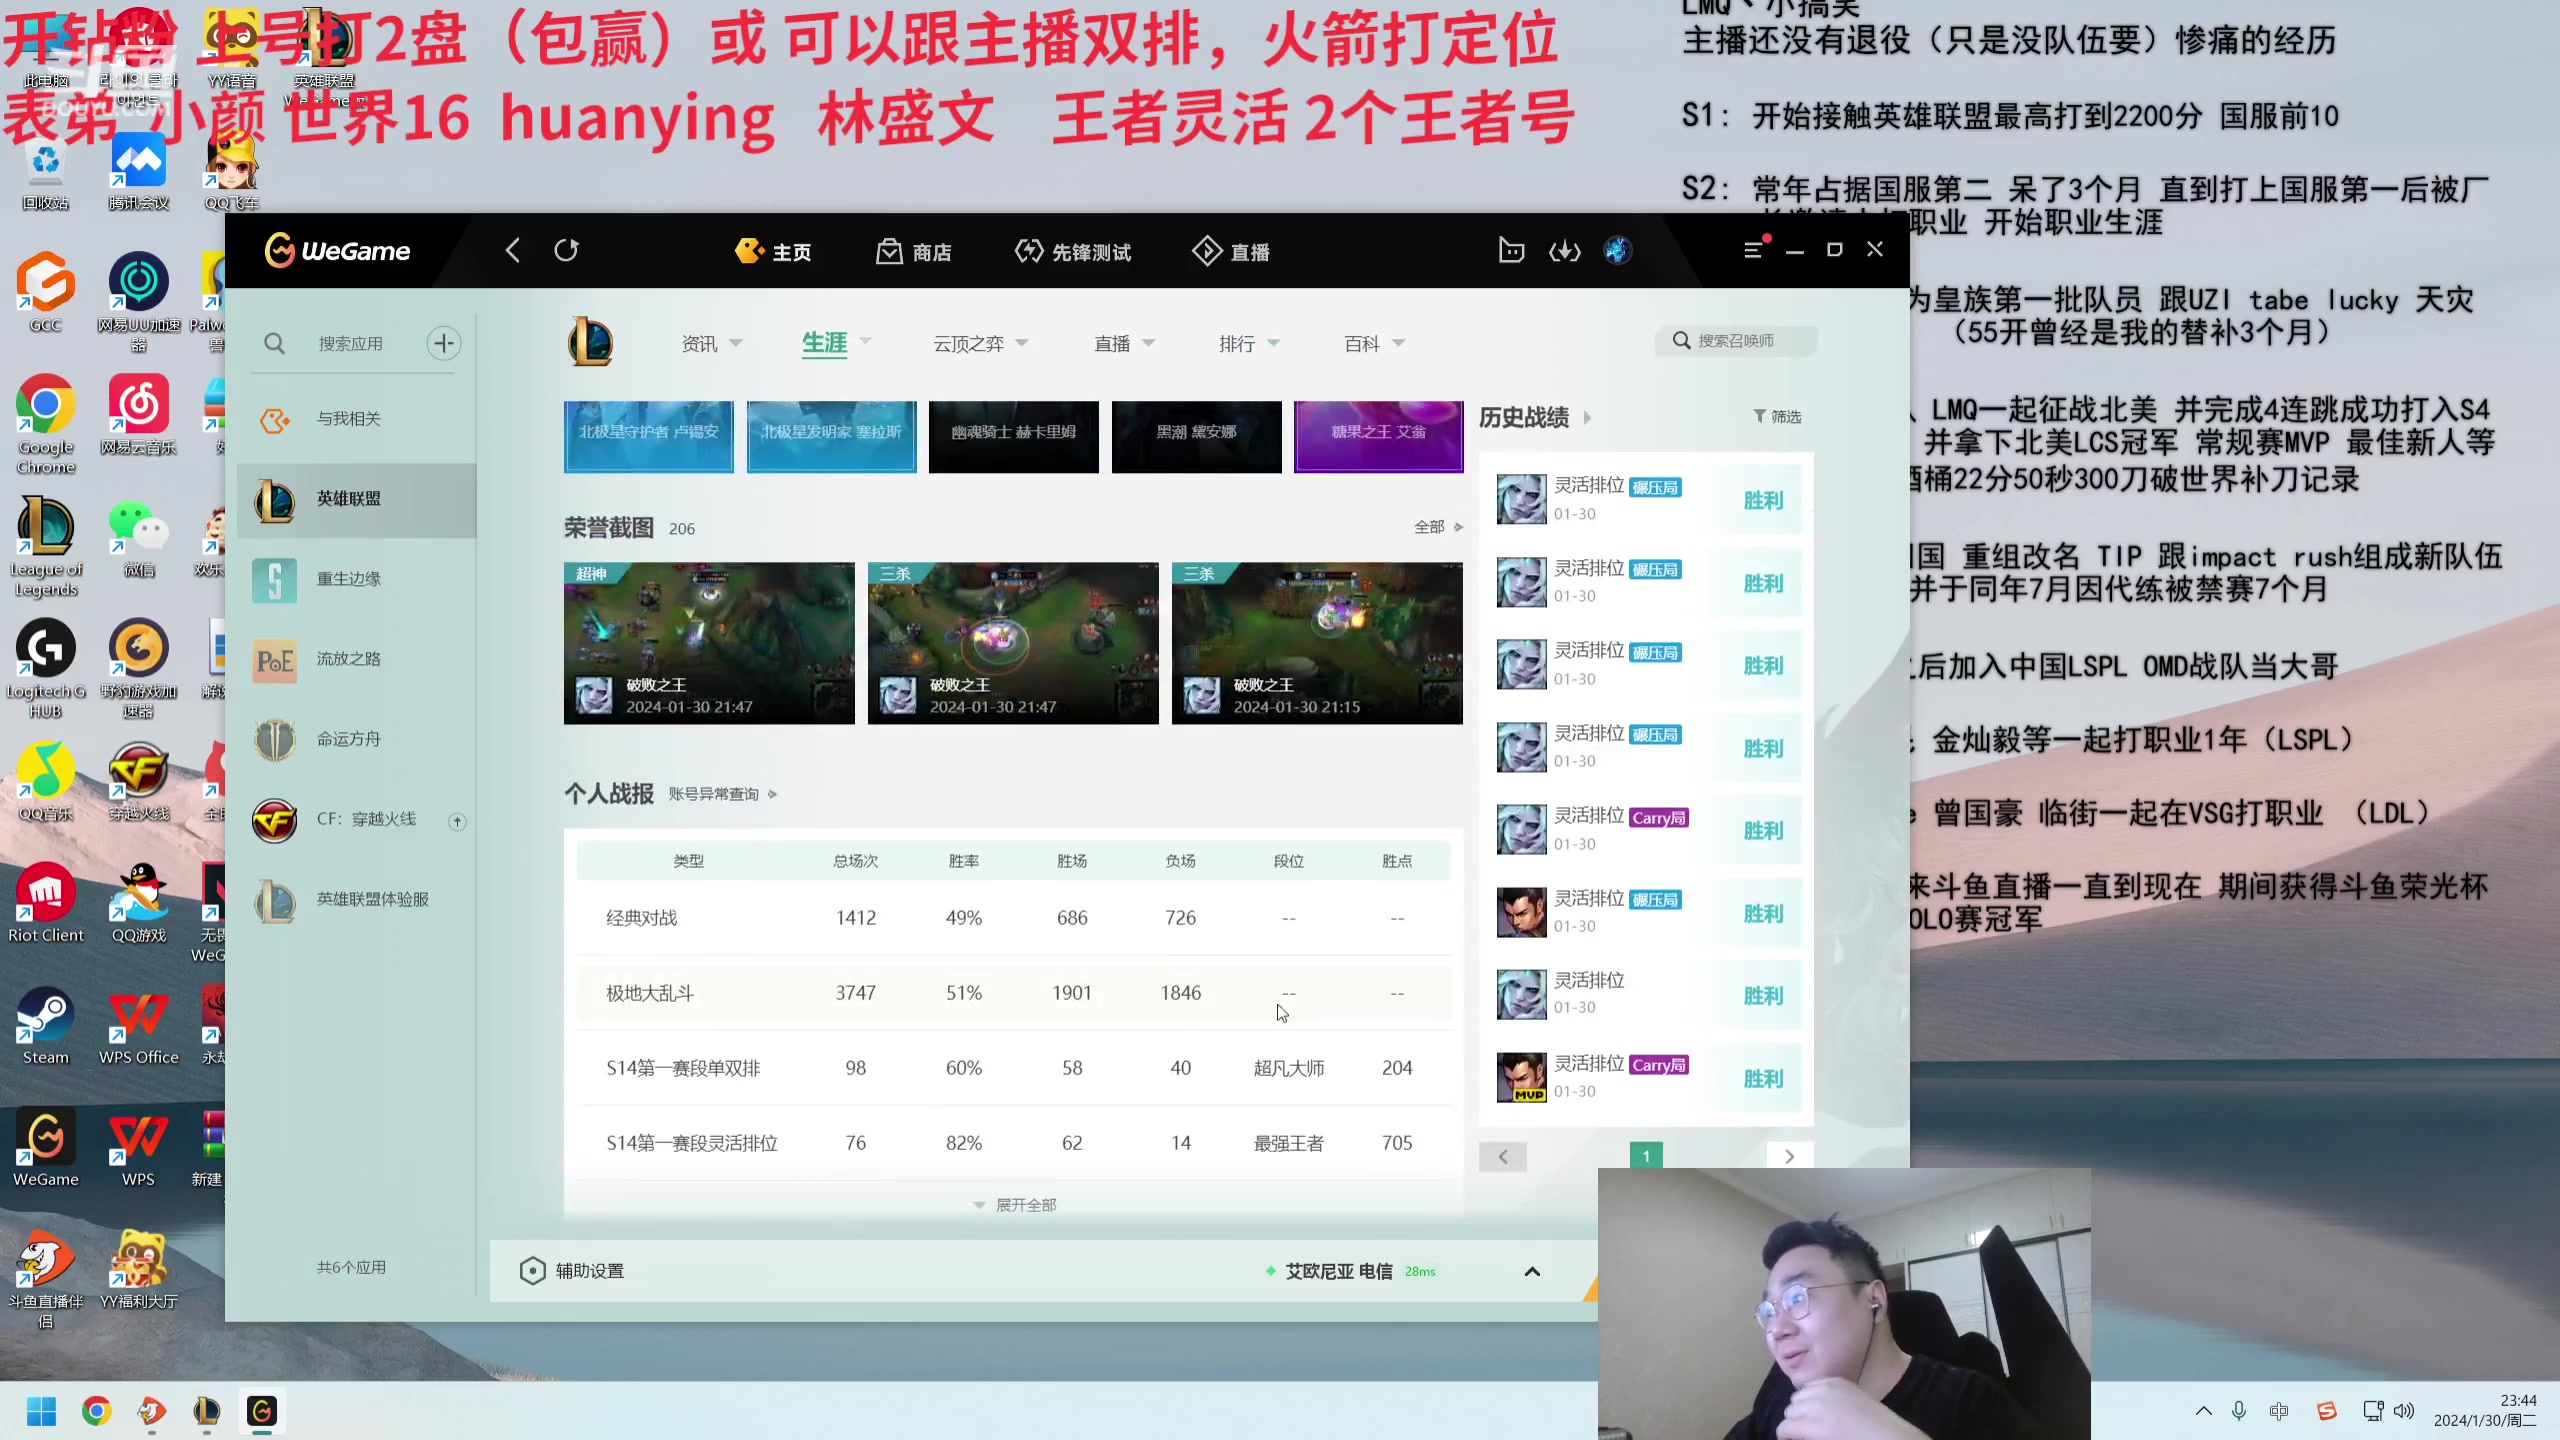Select page 1 of match history

1646,1156
